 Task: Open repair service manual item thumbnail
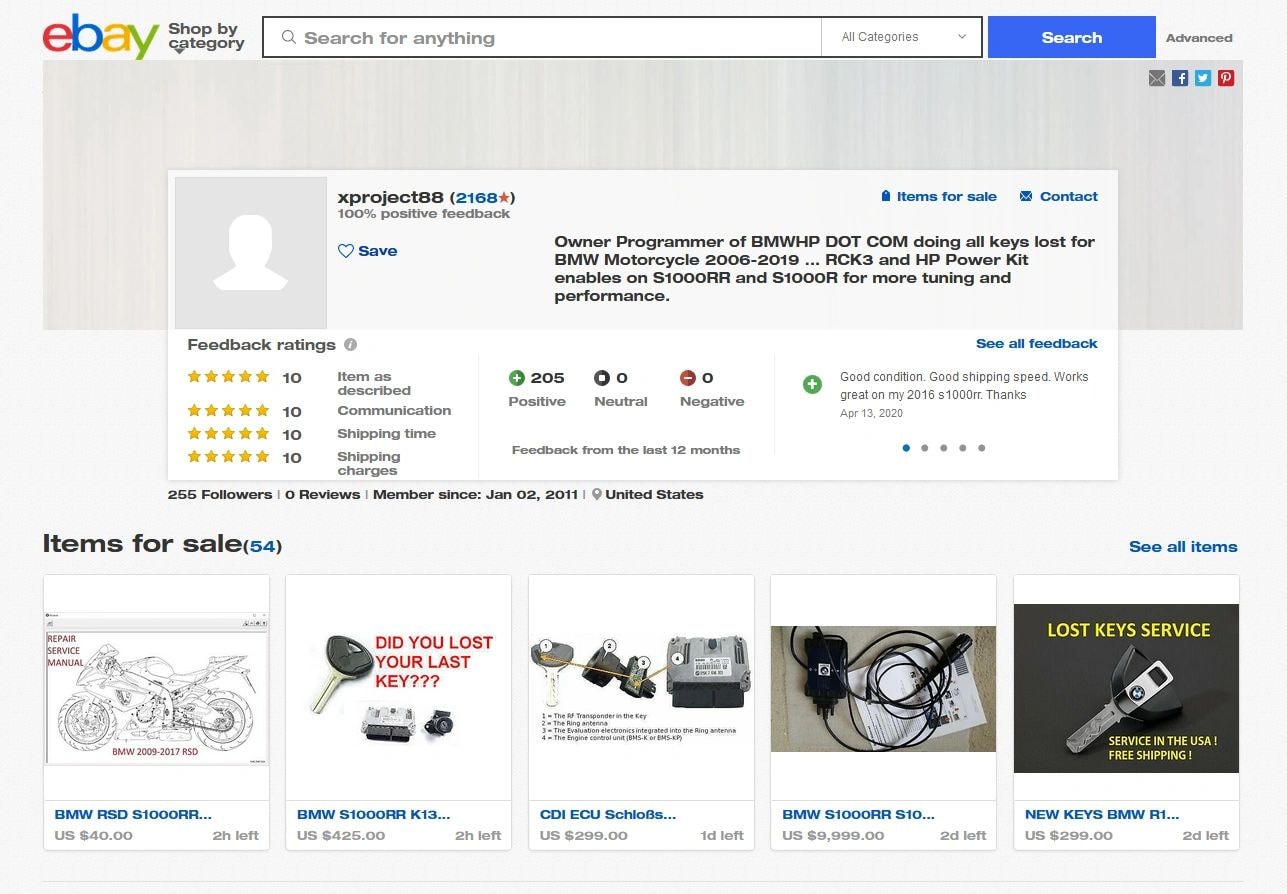[x=156, y=687]
